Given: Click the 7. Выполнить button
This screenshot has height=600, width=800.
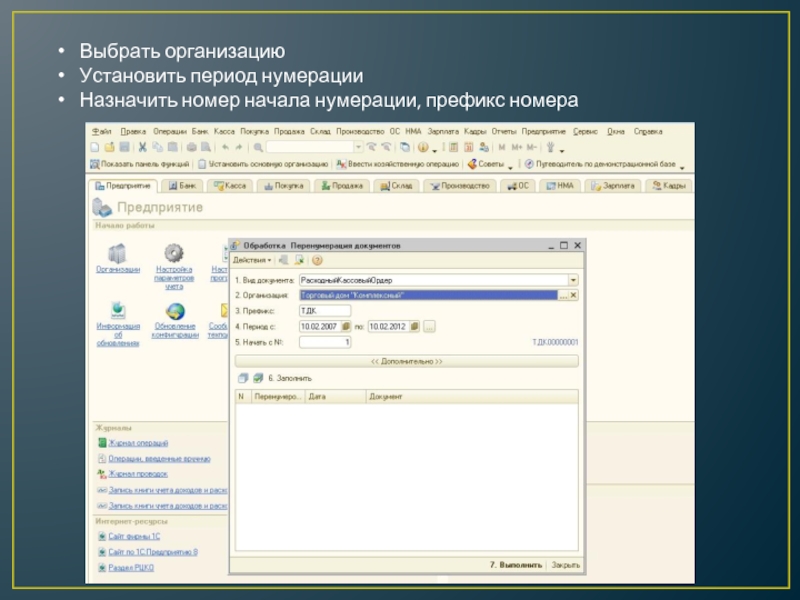Looking at the screenshot, I should click(516, 565).
